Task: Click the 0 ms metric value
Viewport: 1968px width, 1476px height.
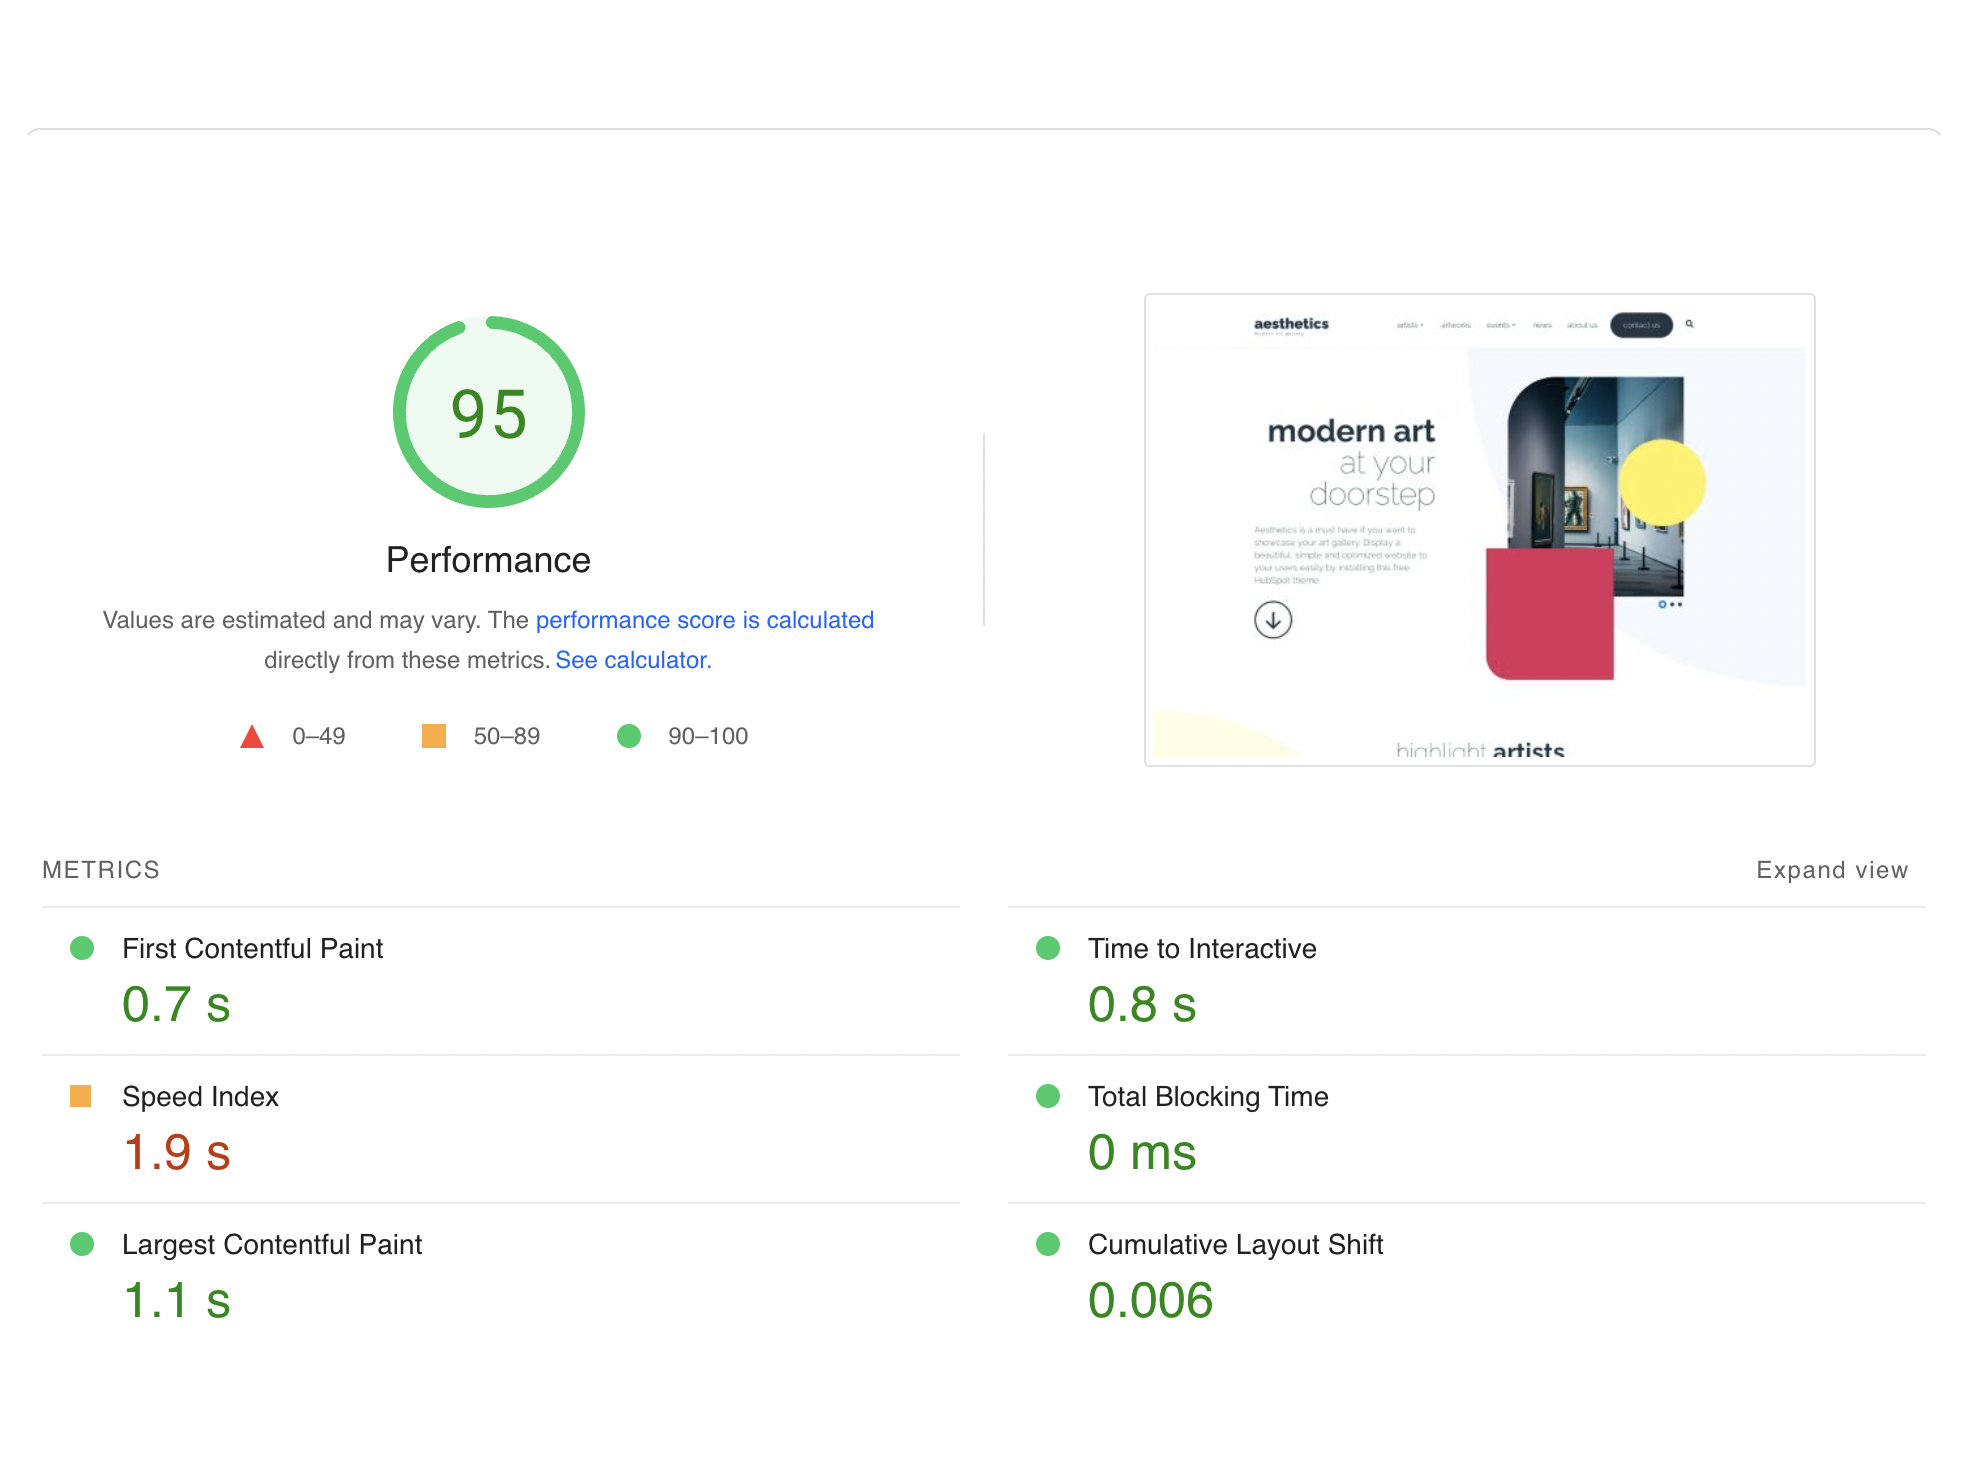Action: coord(1142,1152)
